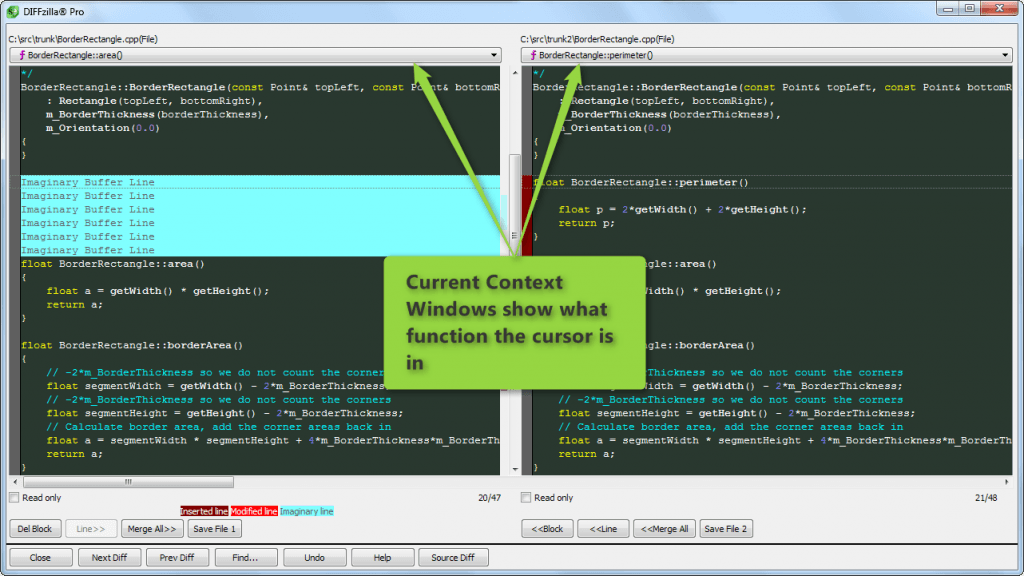The image size is (1024, 576).
Task: Enable Read only for the right file
Action: tap(525, 497)
